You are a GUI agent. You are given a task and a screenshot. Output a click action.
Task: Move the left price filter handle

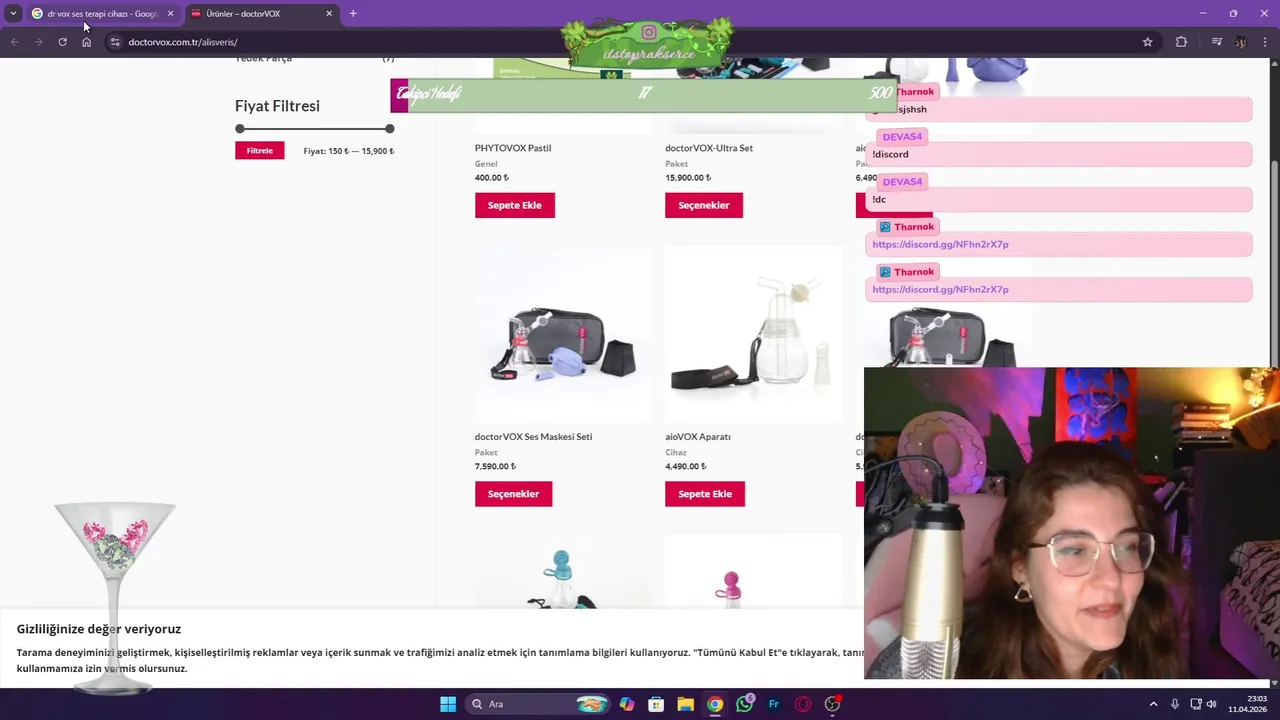click(x=240, y=128)
